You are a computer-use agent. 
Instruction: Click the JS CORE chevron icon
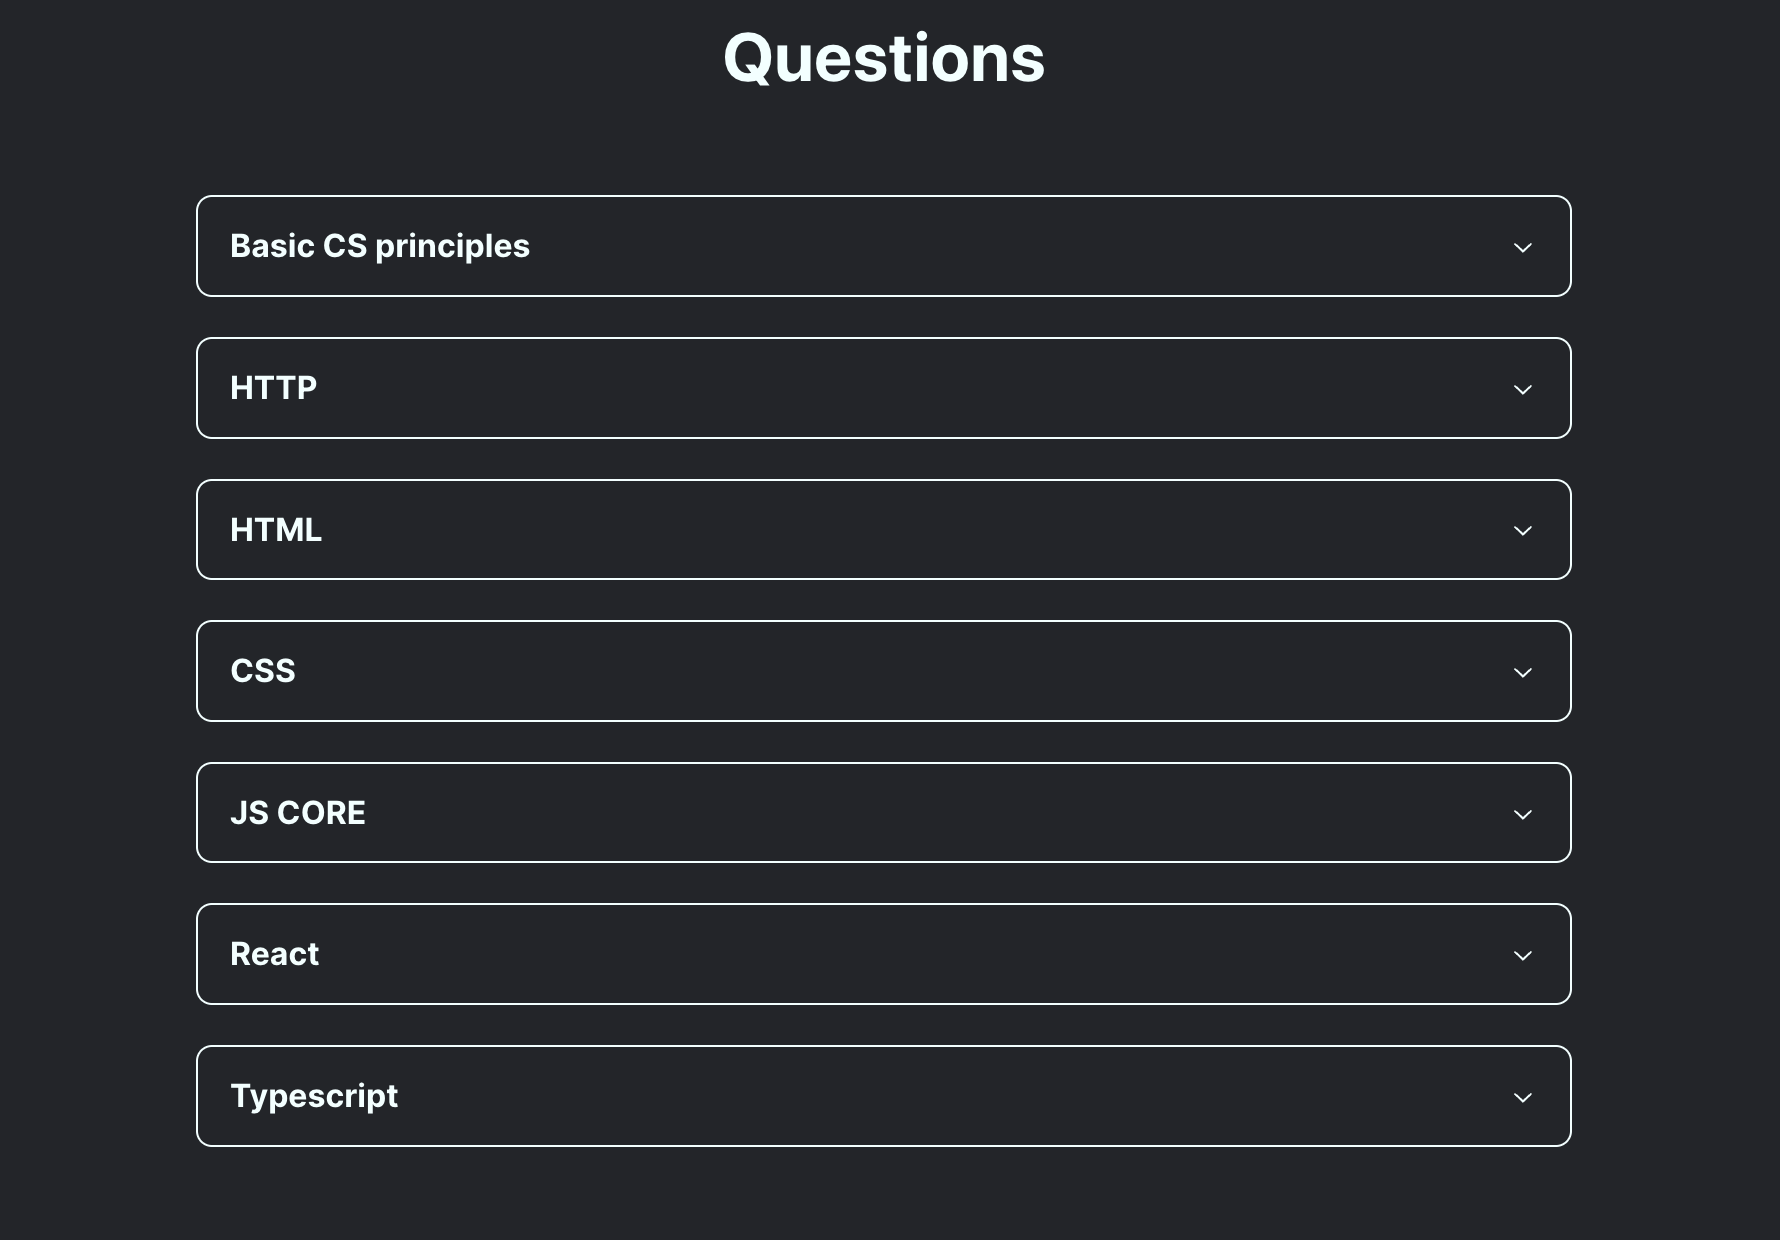click(x=1522, y=814)
